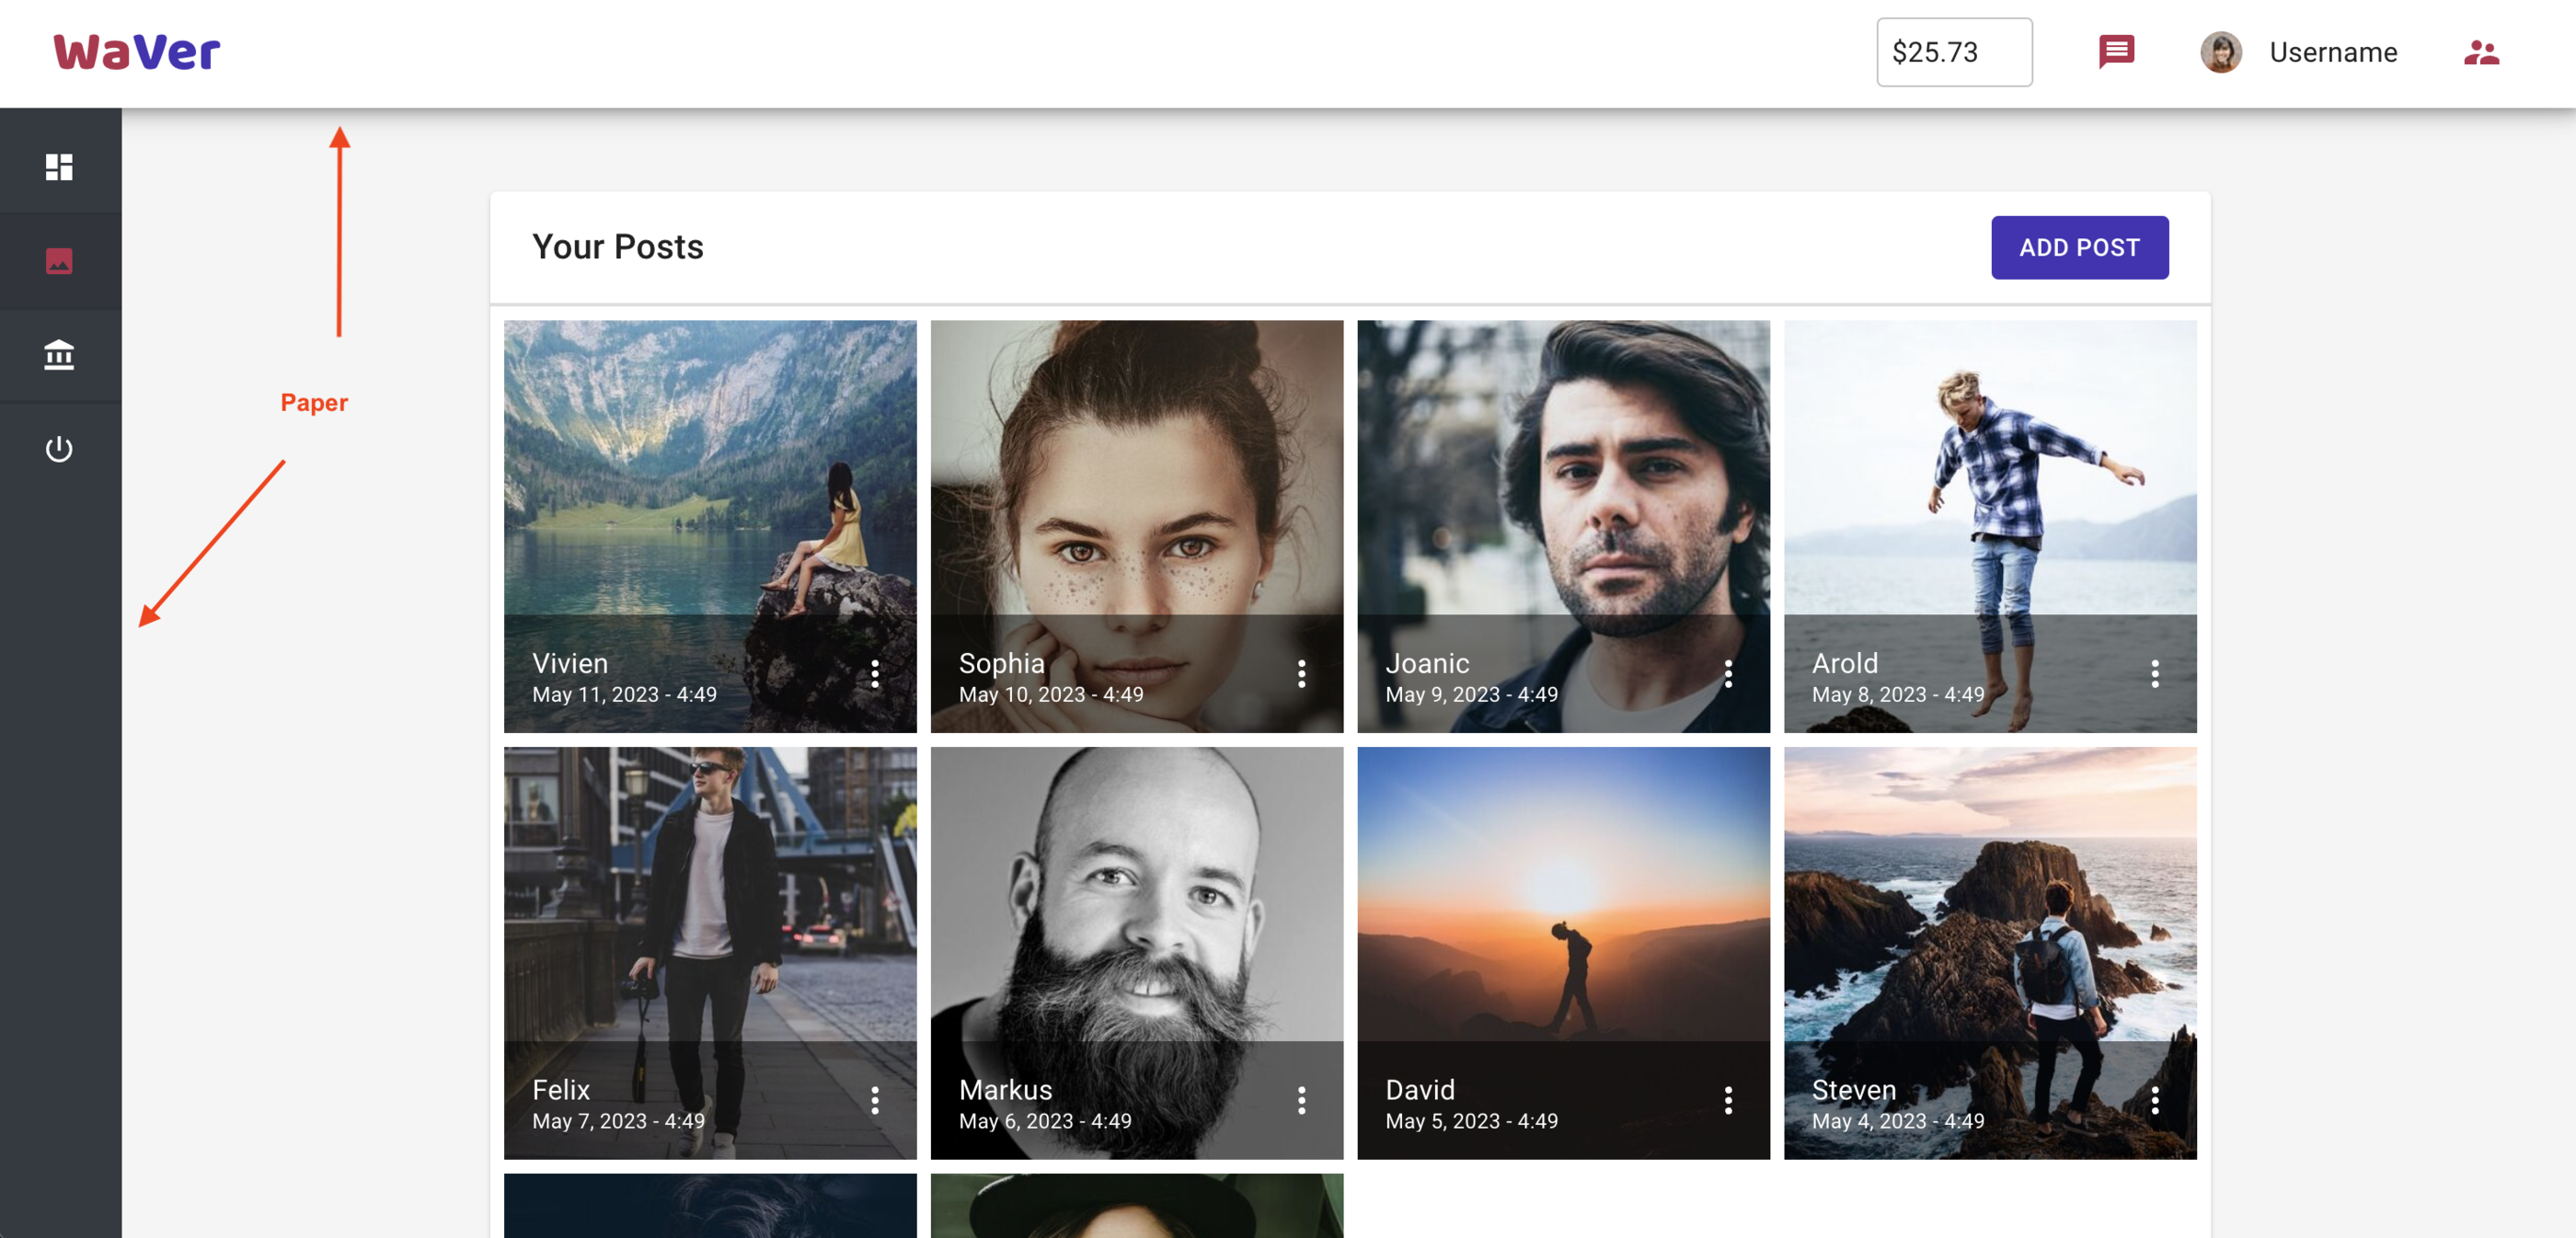The image size is (2576, 1238).
Task: Click the date May 10, 2023 - 4:49
Action: (x=1051, y=695)
